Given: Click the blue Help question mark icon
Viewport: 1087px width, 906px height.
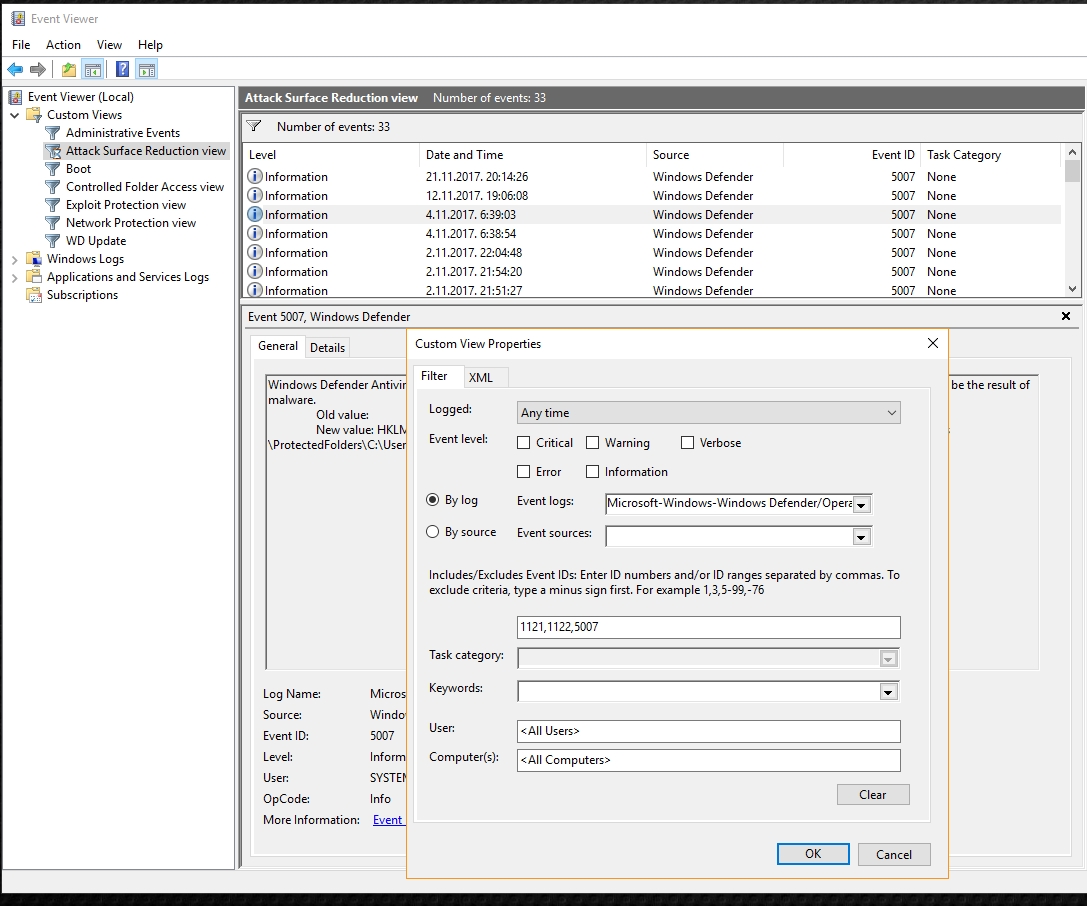Looking at the screenshot, I should [122, 70].
